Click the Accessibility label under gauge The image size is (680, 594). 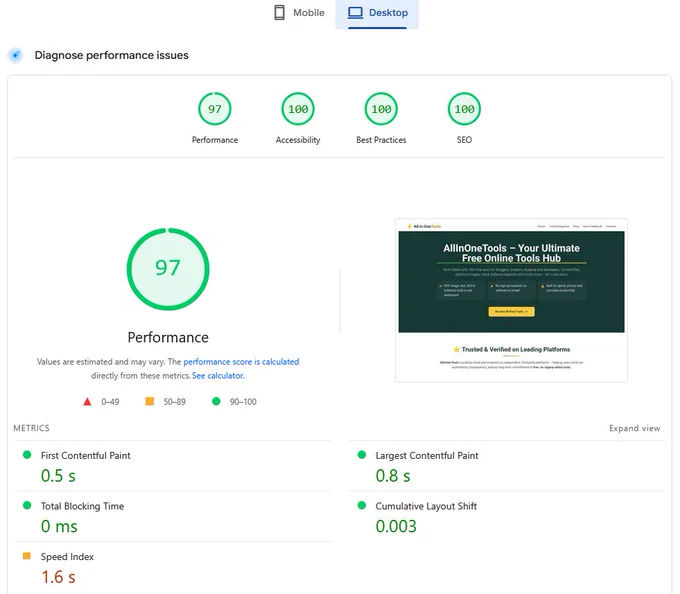(x=298, y=140)
